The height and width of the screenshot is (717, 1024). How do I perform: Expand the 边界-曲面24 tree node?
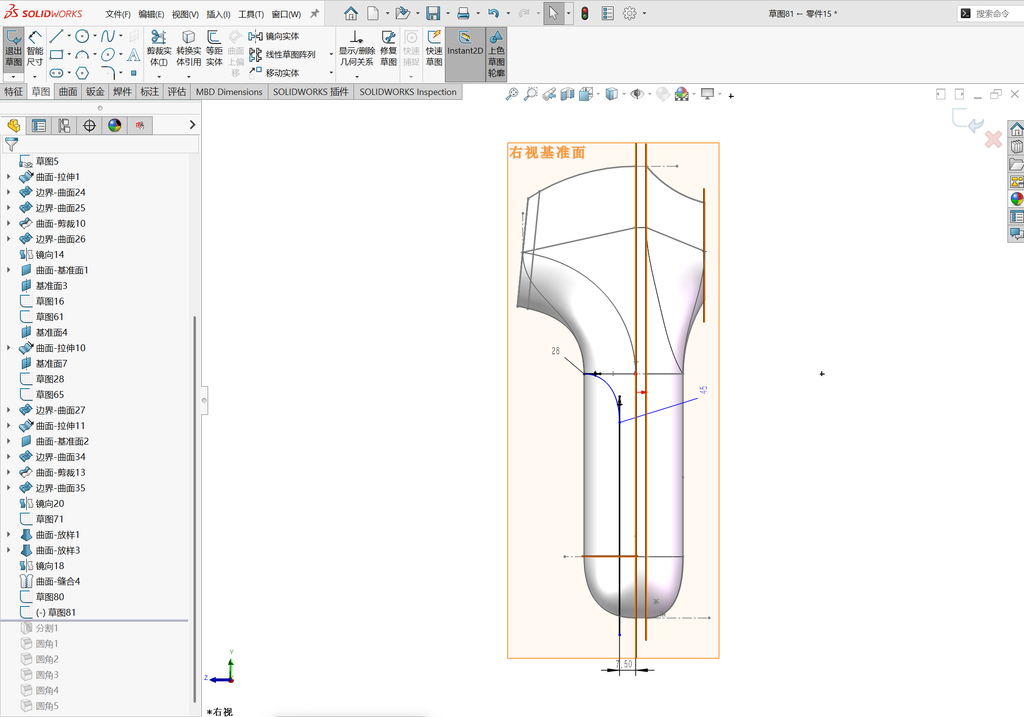[8, 193]
